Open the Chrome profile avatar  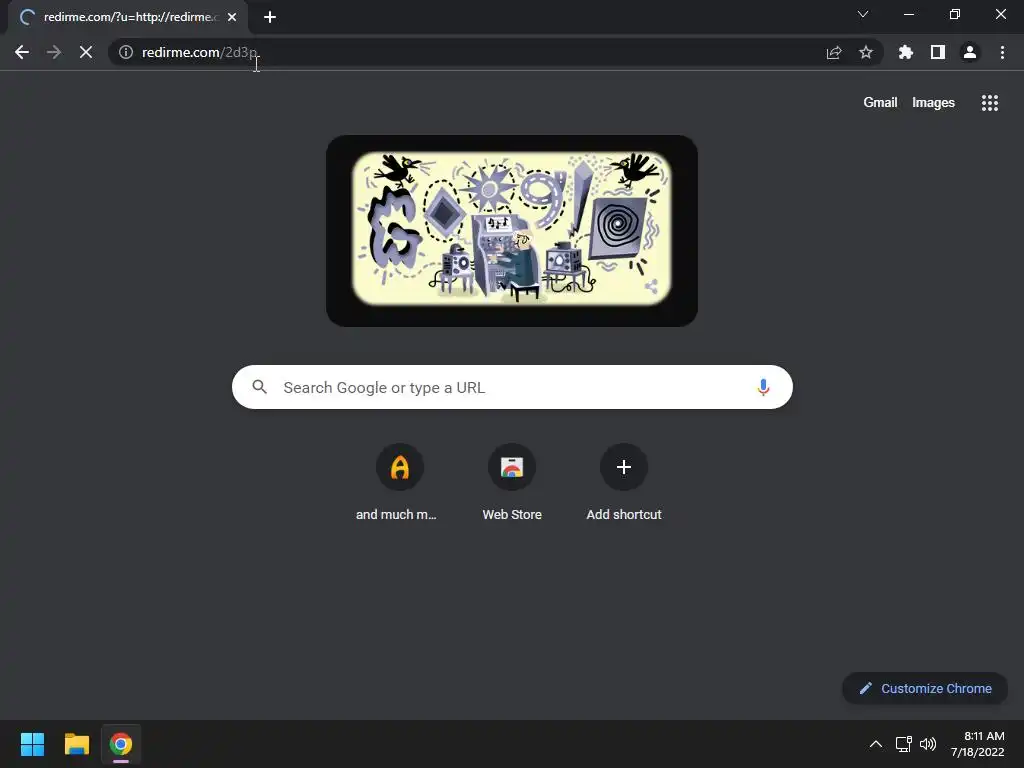tap(970, 52)
